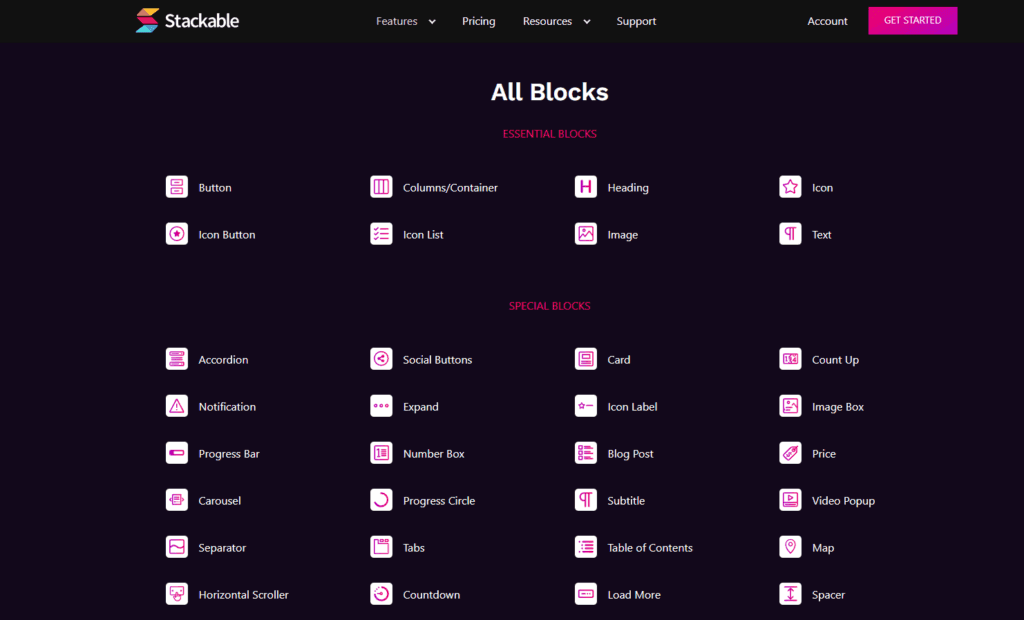Expand the Resources dropdown chevron

(586, 22)
